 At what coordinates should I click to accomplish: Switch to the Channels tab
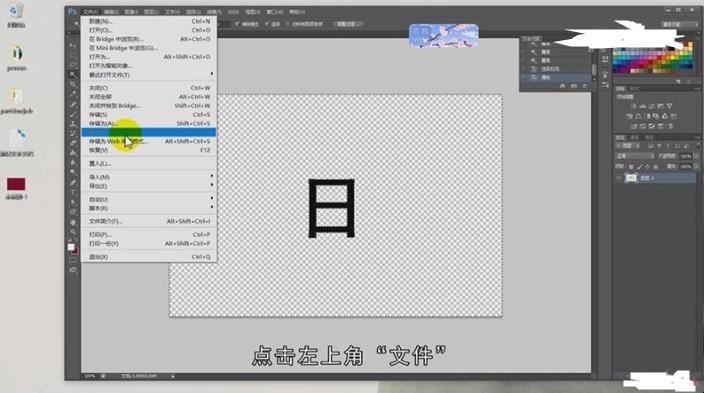coord(635,137)
